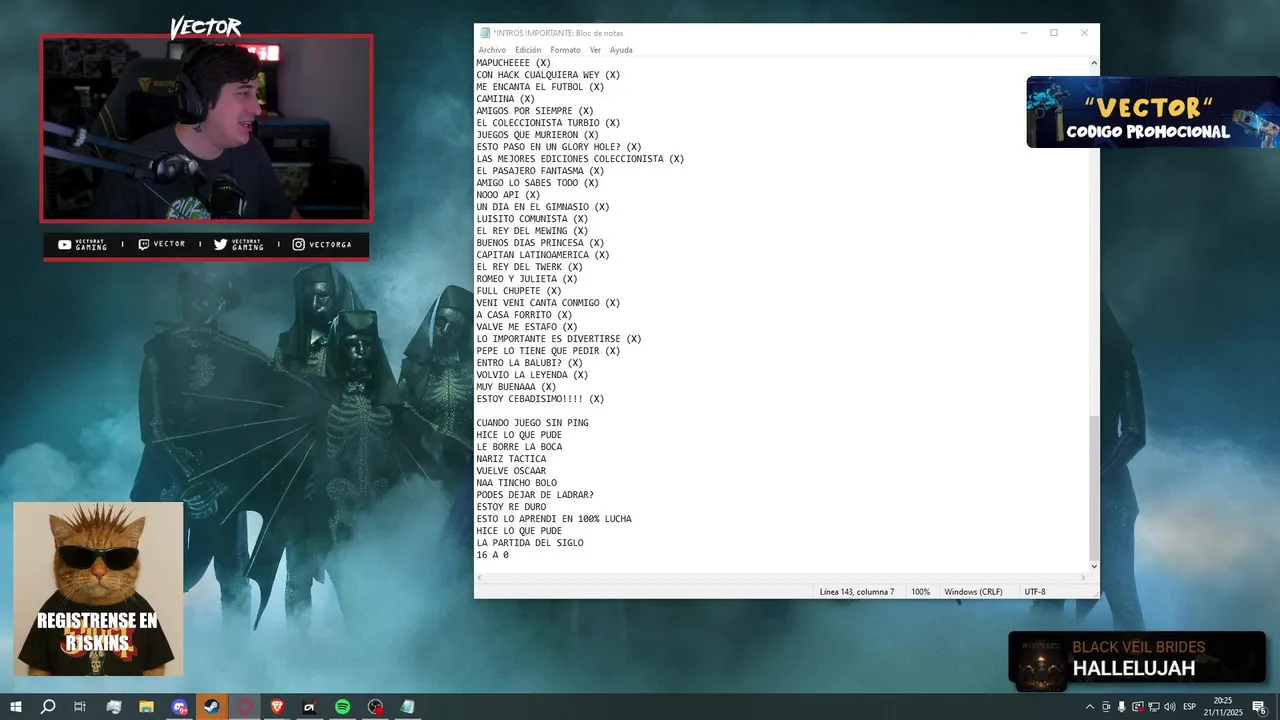
Task: Switch to Notepad icon in taskbar
Action: click(x=407, y=707)
